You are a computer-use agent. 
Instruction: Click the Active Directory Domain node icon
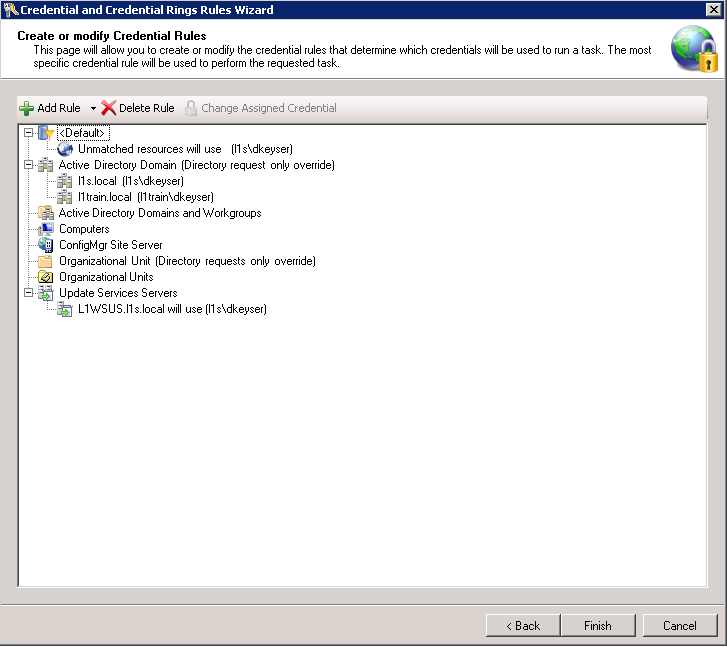[x=45, y=165]
